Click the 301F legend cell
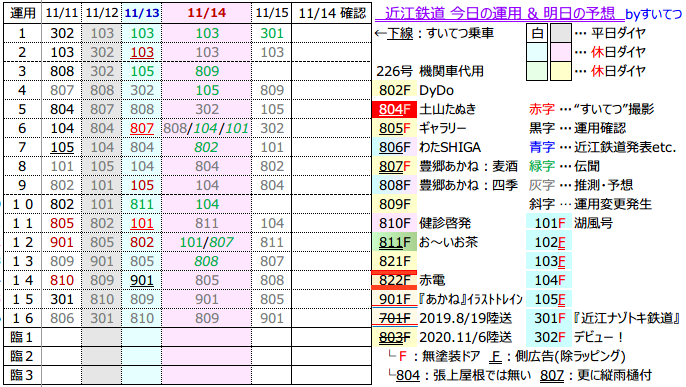Viewport: 686px width, 387px height. [549, 318]
